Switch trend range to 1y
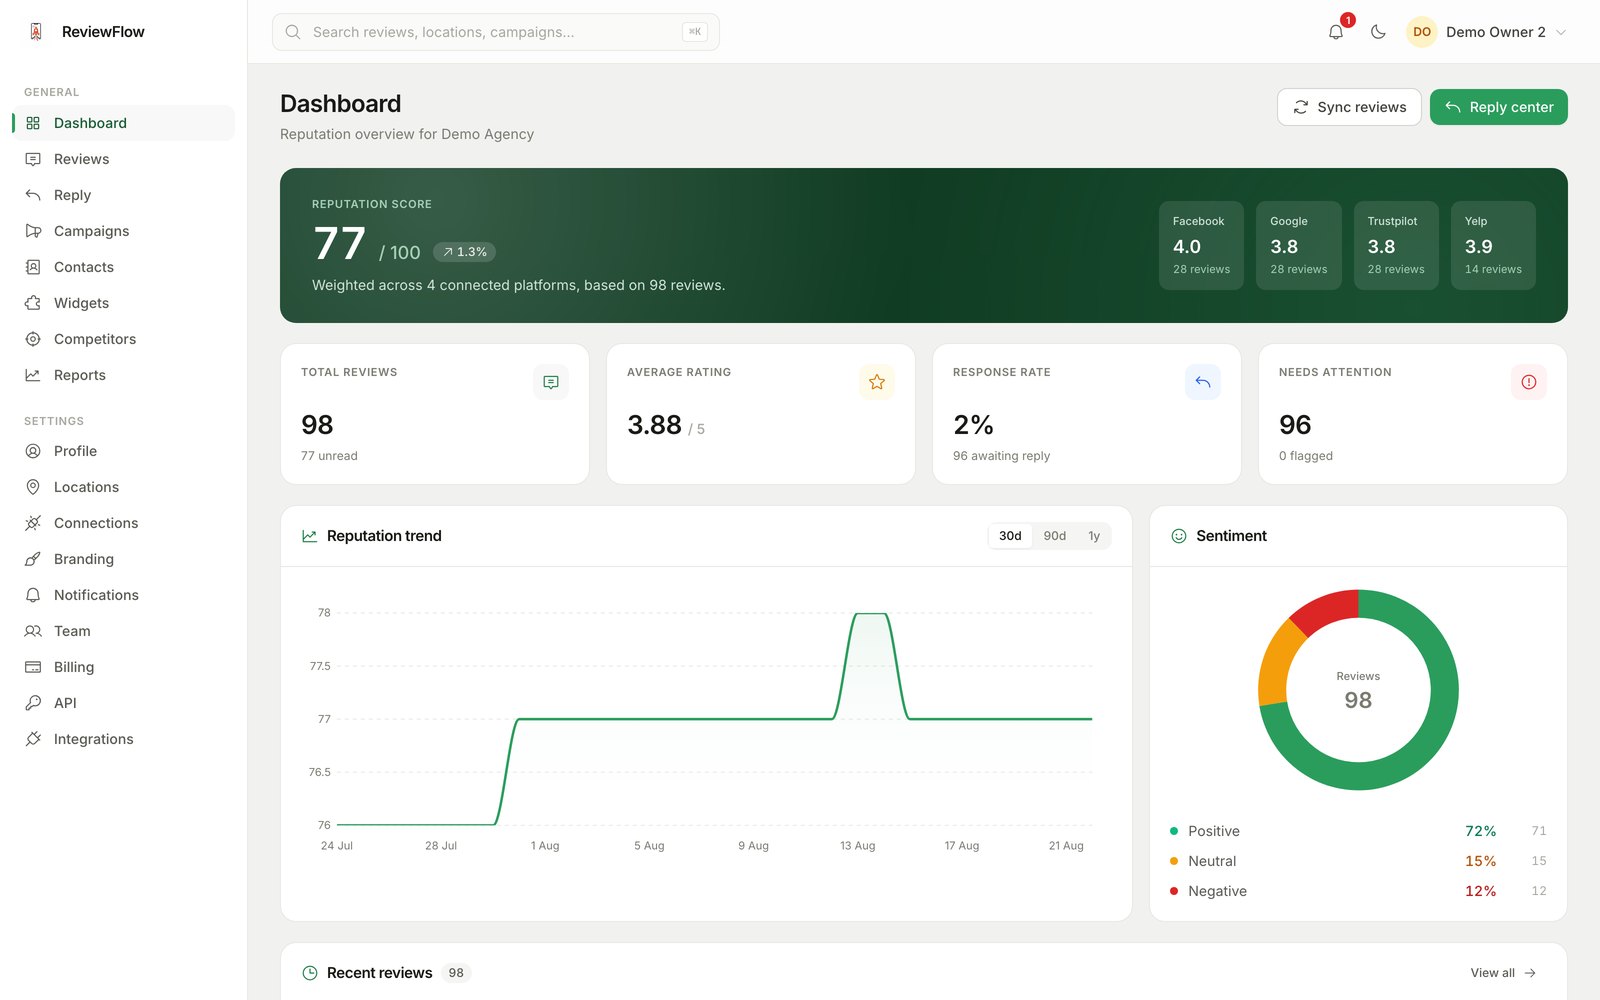This screenshot has width=1600, height=1000. pos(1094,536)
